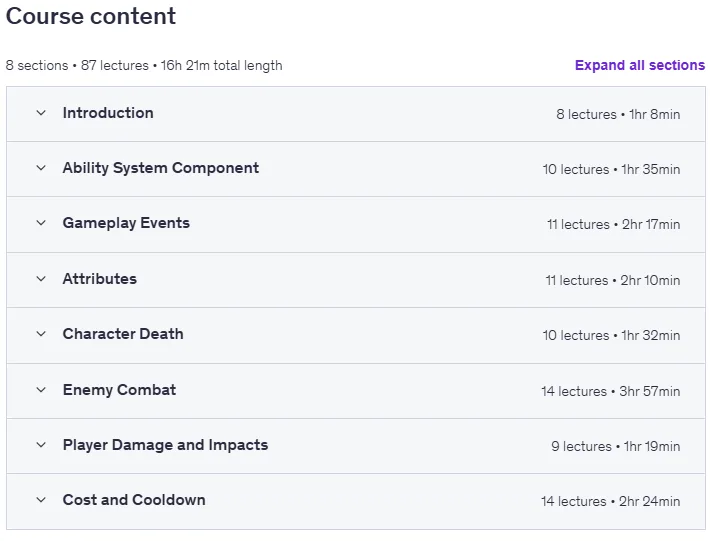Click chevron beside Player Damage and Impacts

point(41,445)
